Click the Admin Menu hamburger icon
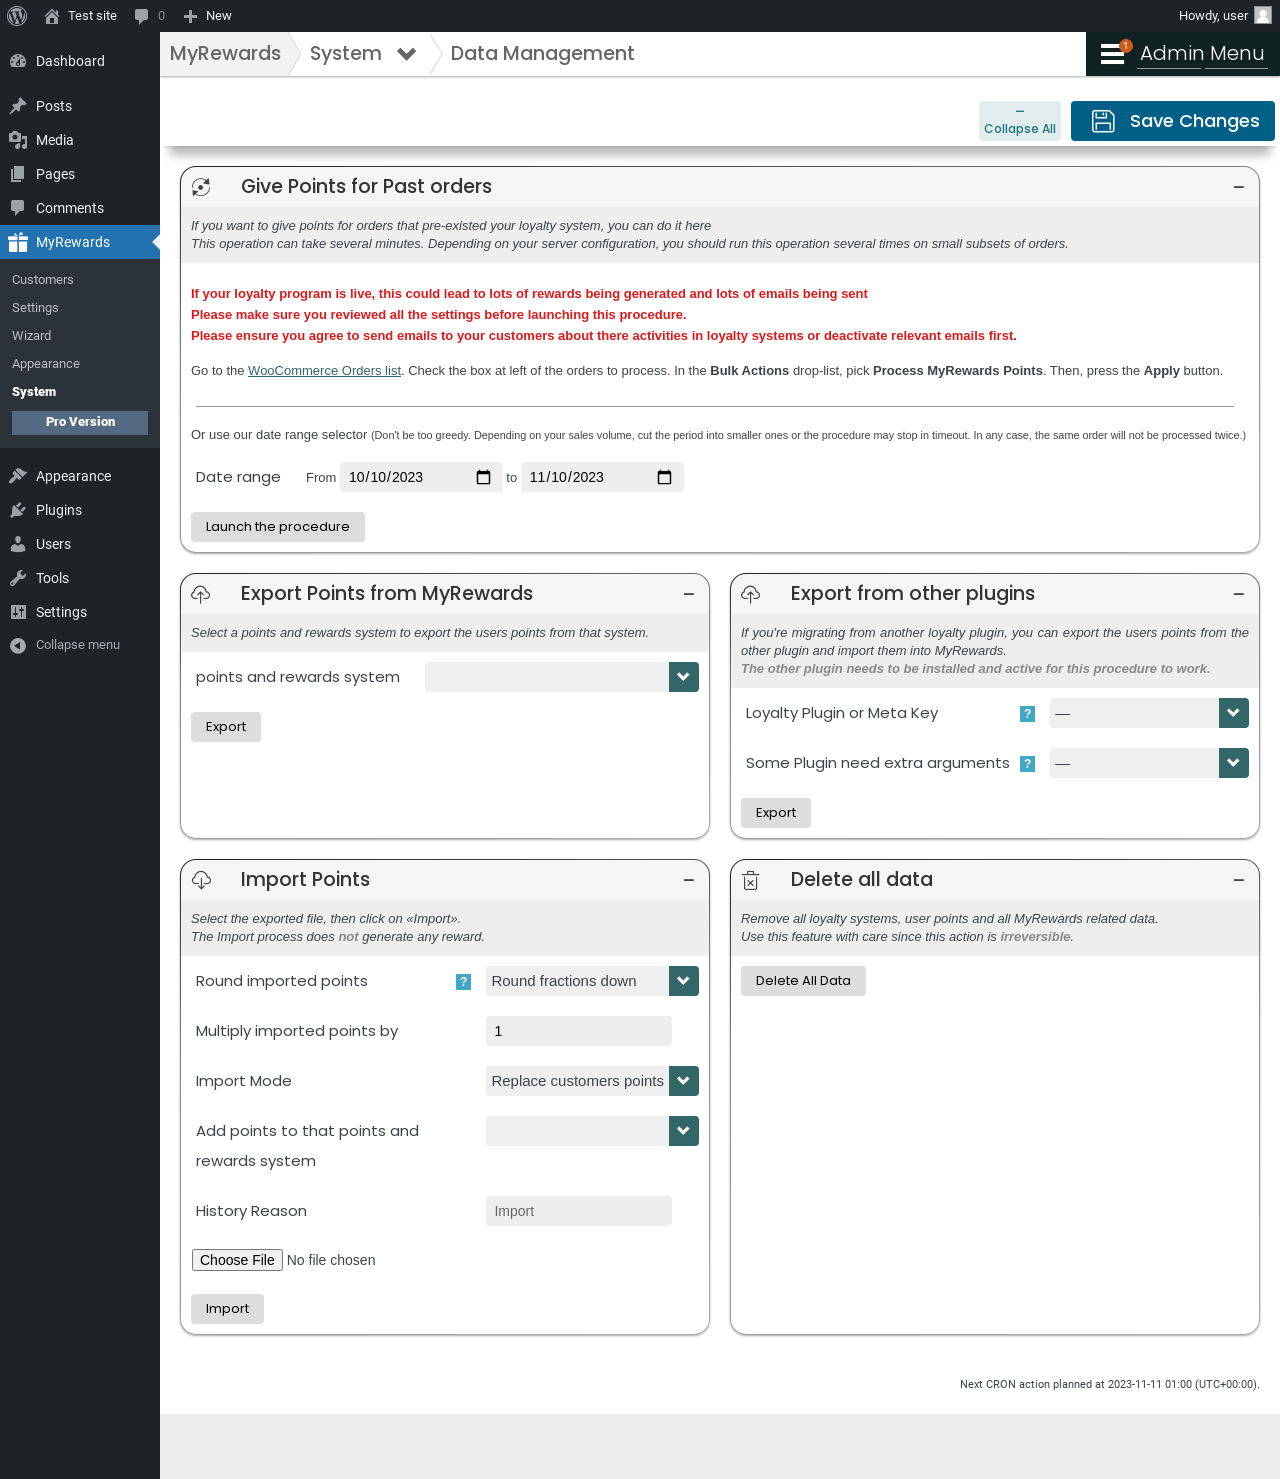Image resolution: width=1280 pixels, height=1479 pixels. (x=1113, y=54)
